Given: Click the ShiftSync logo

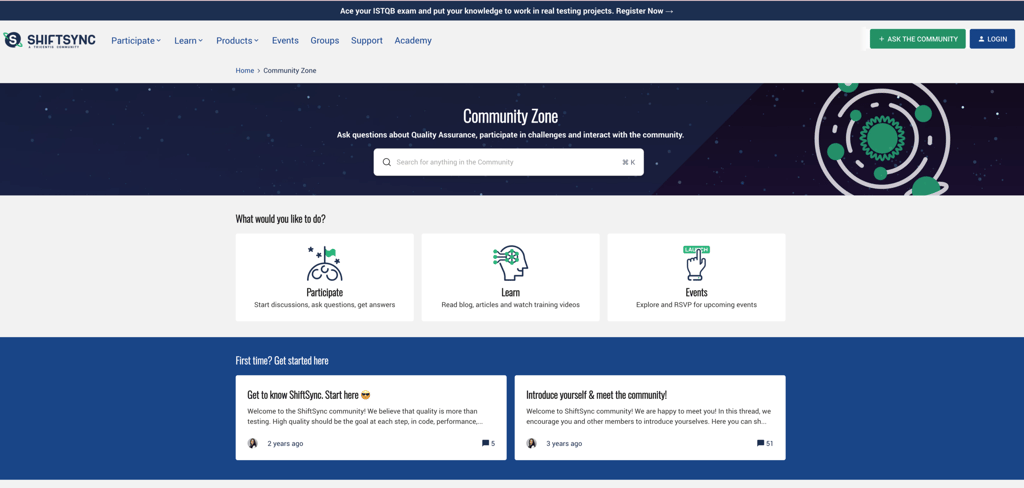Looking at the screenshot, I should click(x=50, y=41).
